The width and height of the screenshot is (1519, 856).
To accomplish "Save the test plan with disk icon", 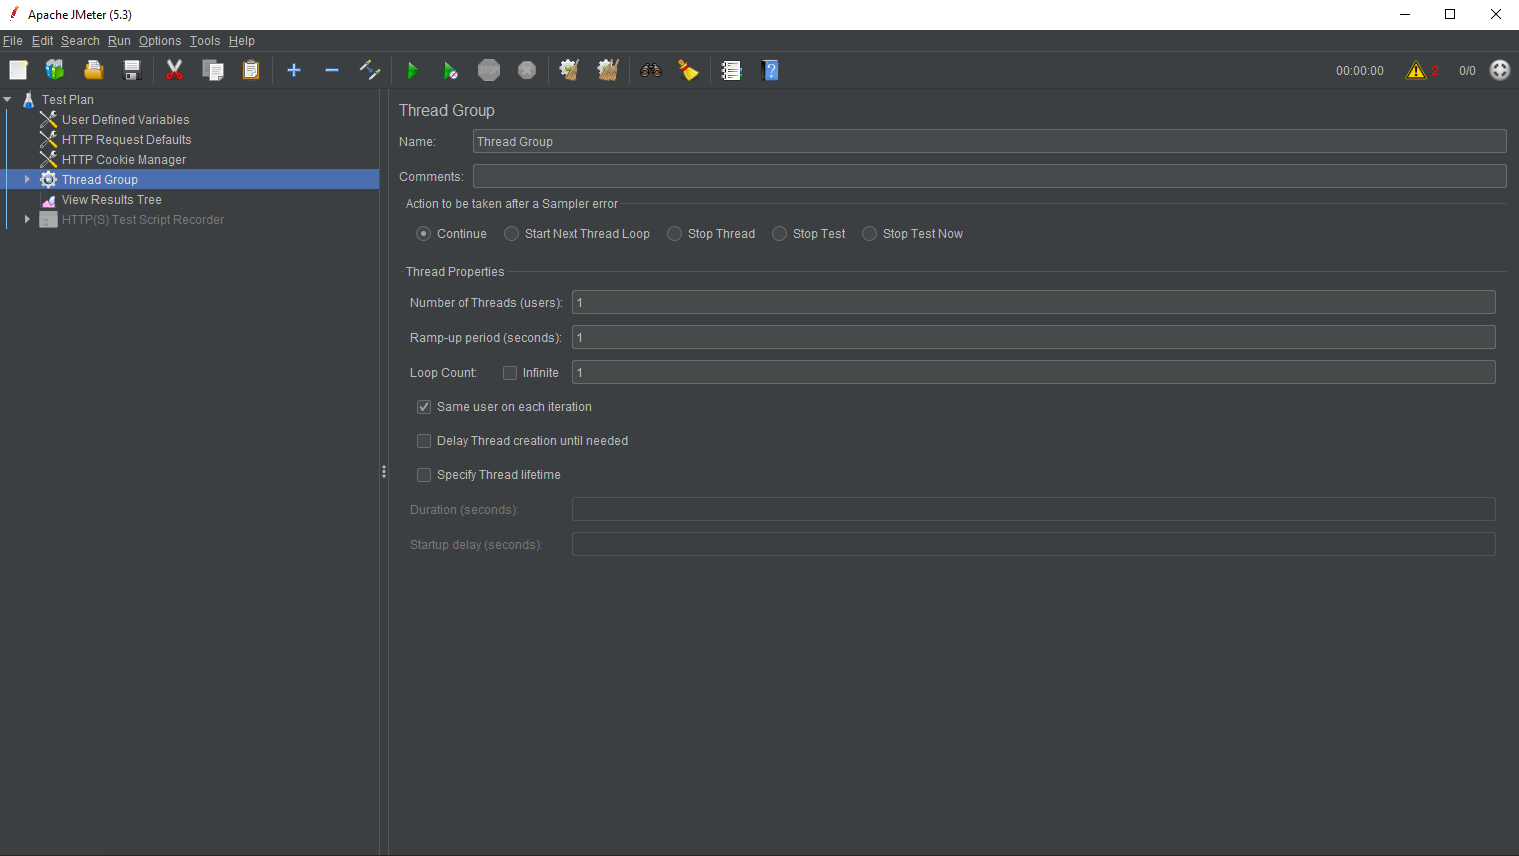I will tap(130, 70).
